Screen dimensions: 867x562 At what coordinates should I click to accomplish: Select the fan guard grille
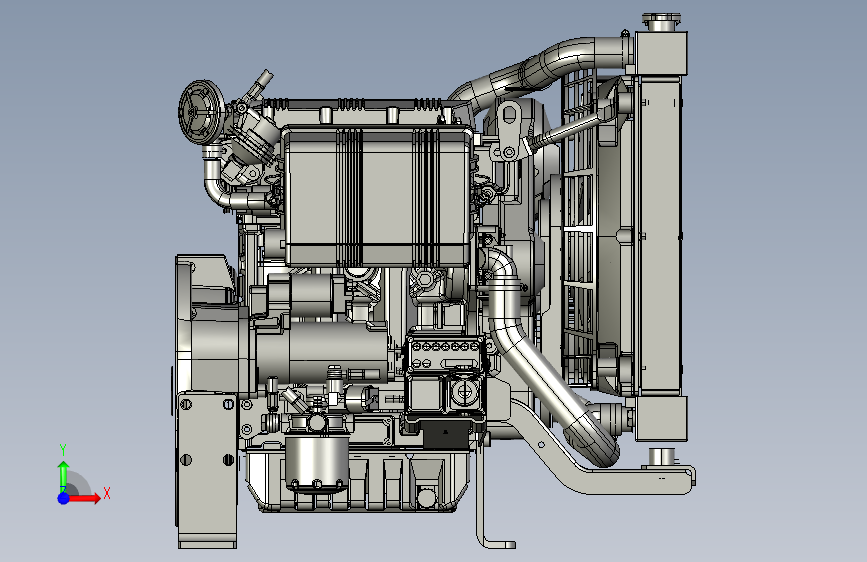[x=578, y=232]
